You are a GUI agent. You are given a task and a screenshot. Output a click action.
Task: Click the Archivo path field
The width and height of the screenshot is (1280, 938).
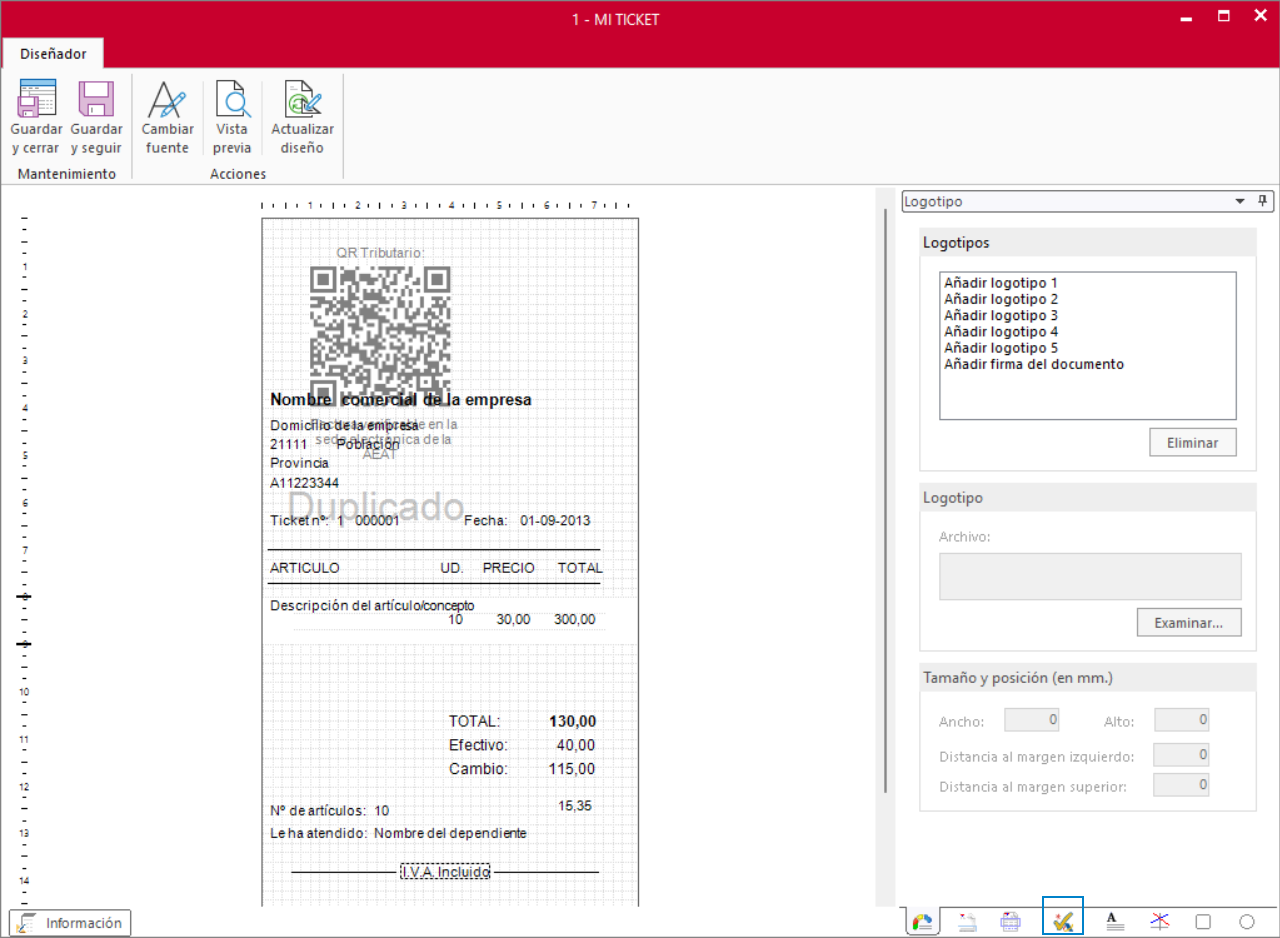(x=1090, y=577)
